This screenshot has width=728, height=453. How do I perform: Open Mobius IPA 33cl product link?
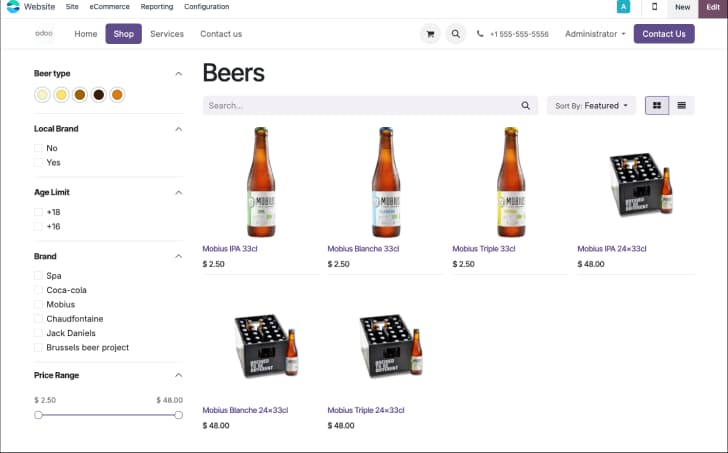[x=230, y=249]
